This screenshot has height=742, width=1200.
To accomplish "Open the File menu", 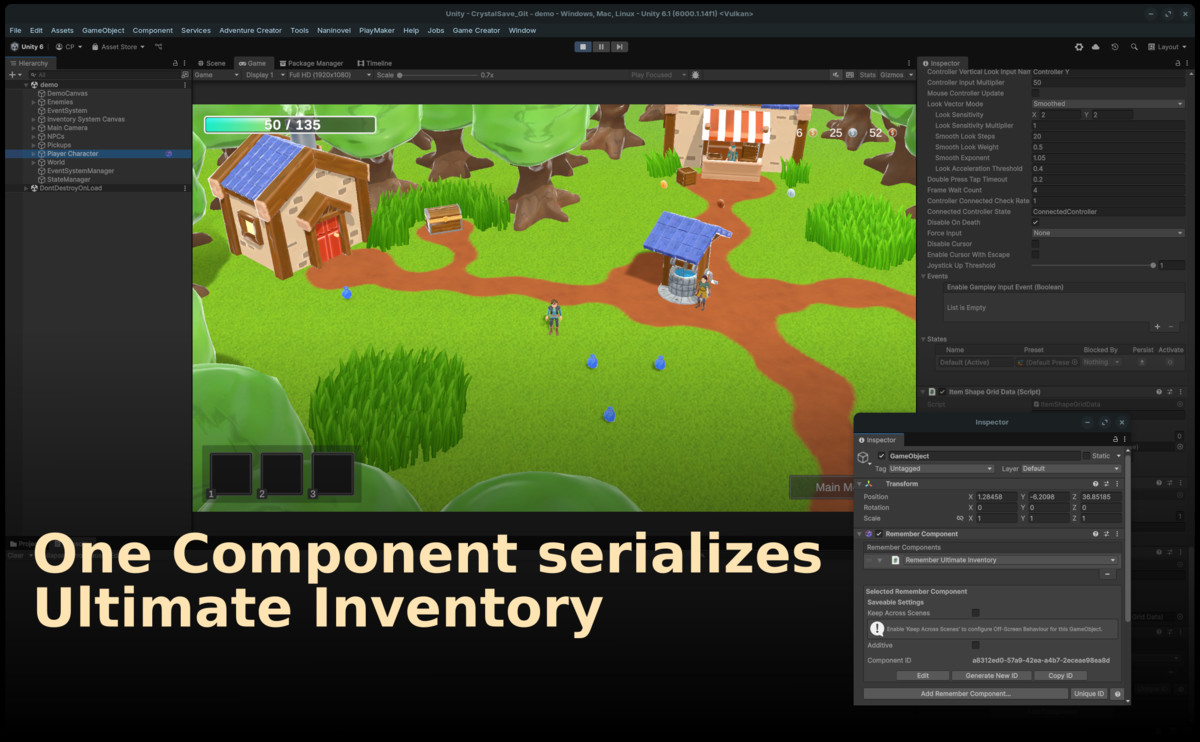I will [15, 30].
